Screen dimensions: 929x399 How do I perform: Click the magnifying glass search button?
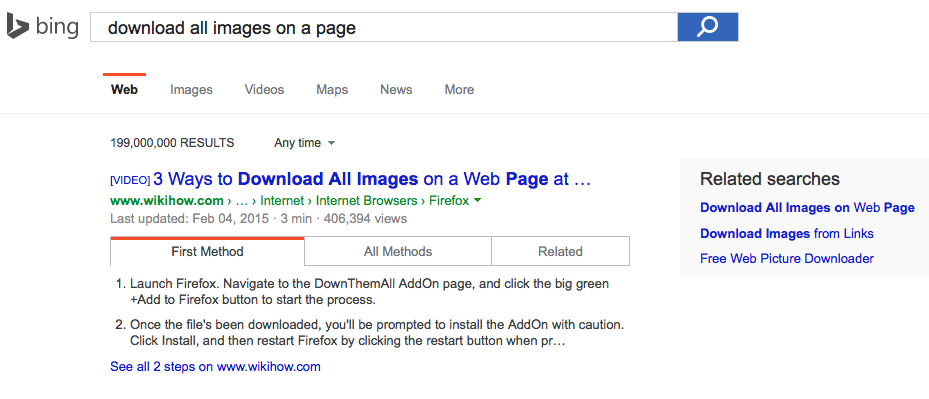tap(707, 27)
